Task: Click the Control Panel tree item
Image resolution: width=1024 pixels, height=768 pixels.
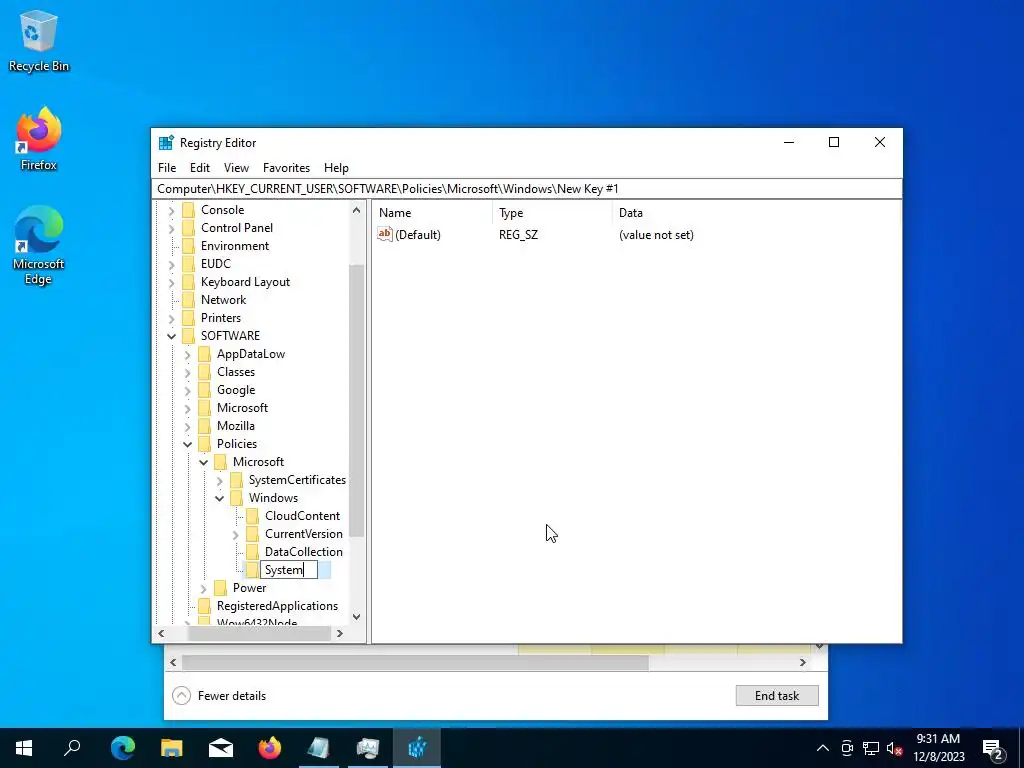Action: [x=236, y=228]
